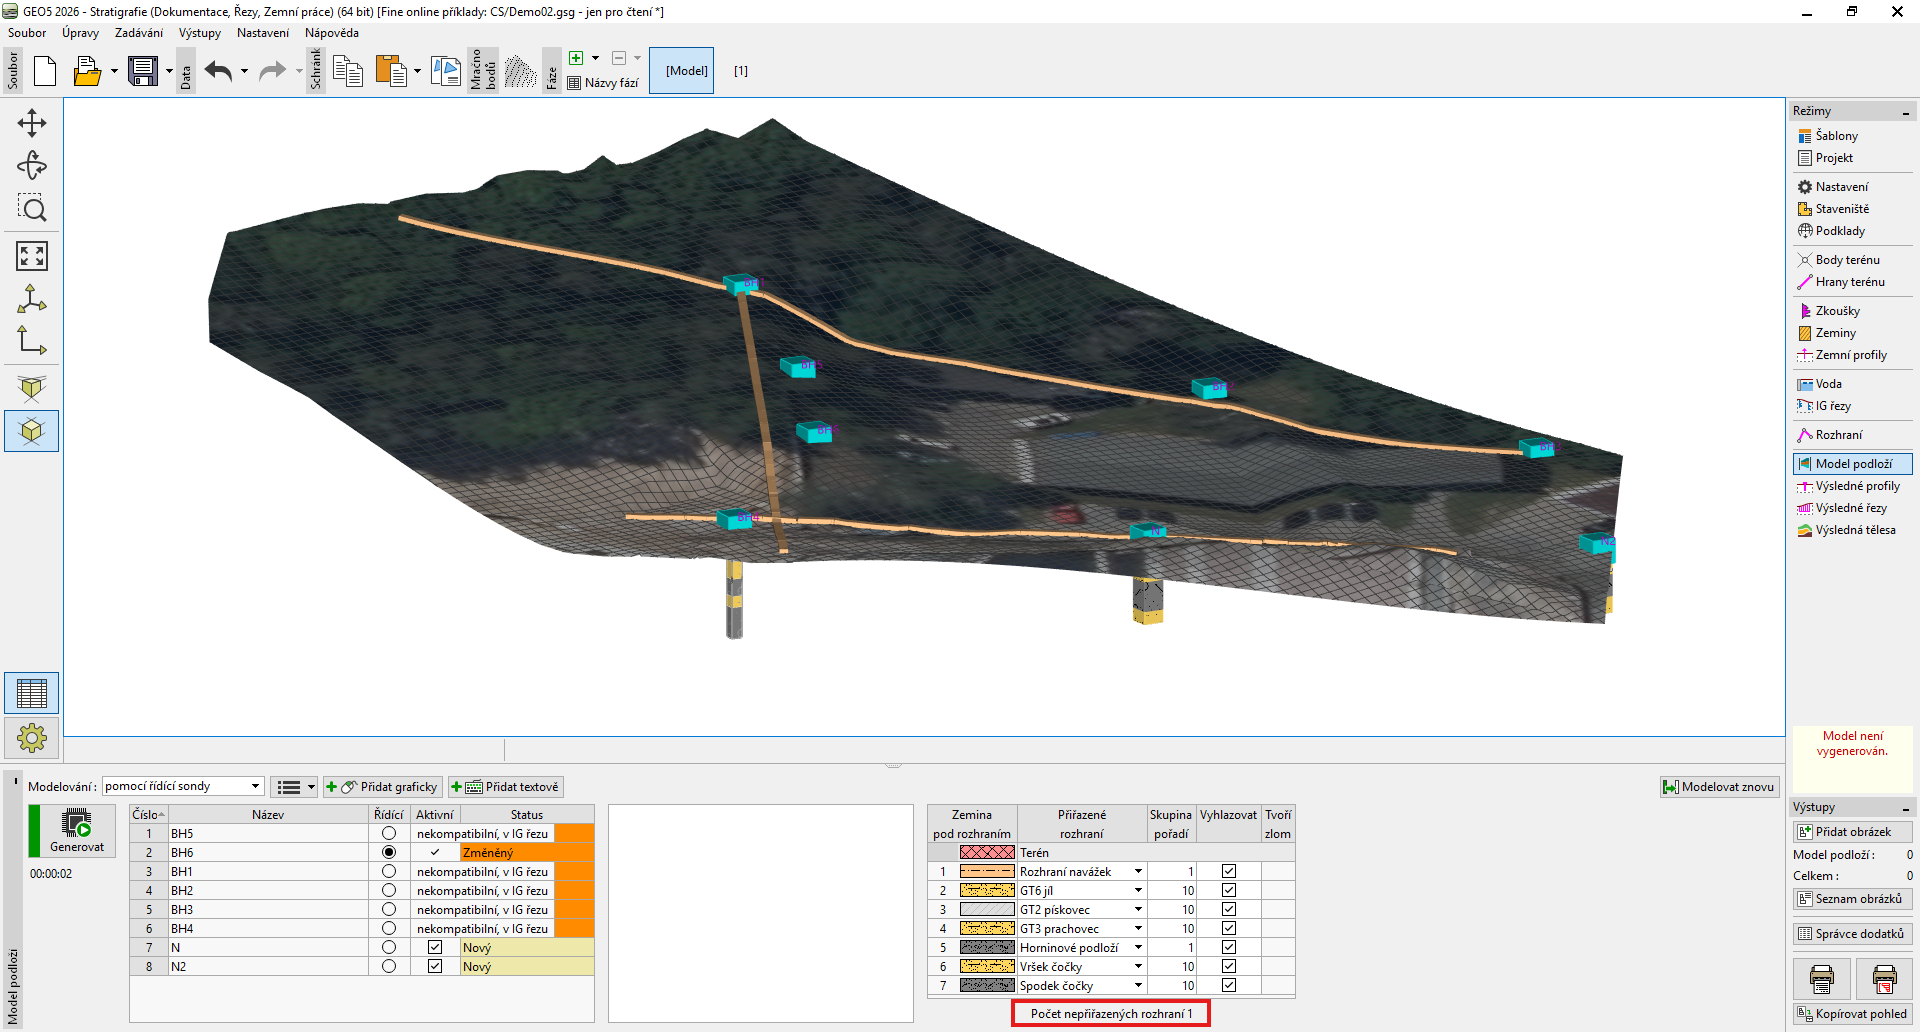Activate the zoom region magnifier tool
Viewport: 1920px width, 1032px height.
tap(32, 208)
